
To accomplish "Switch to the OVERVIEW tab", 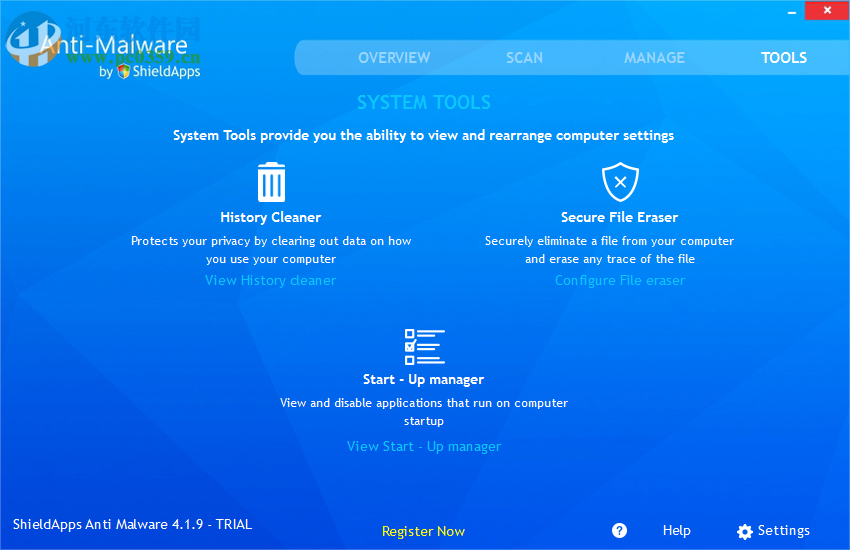I will 394,58.
